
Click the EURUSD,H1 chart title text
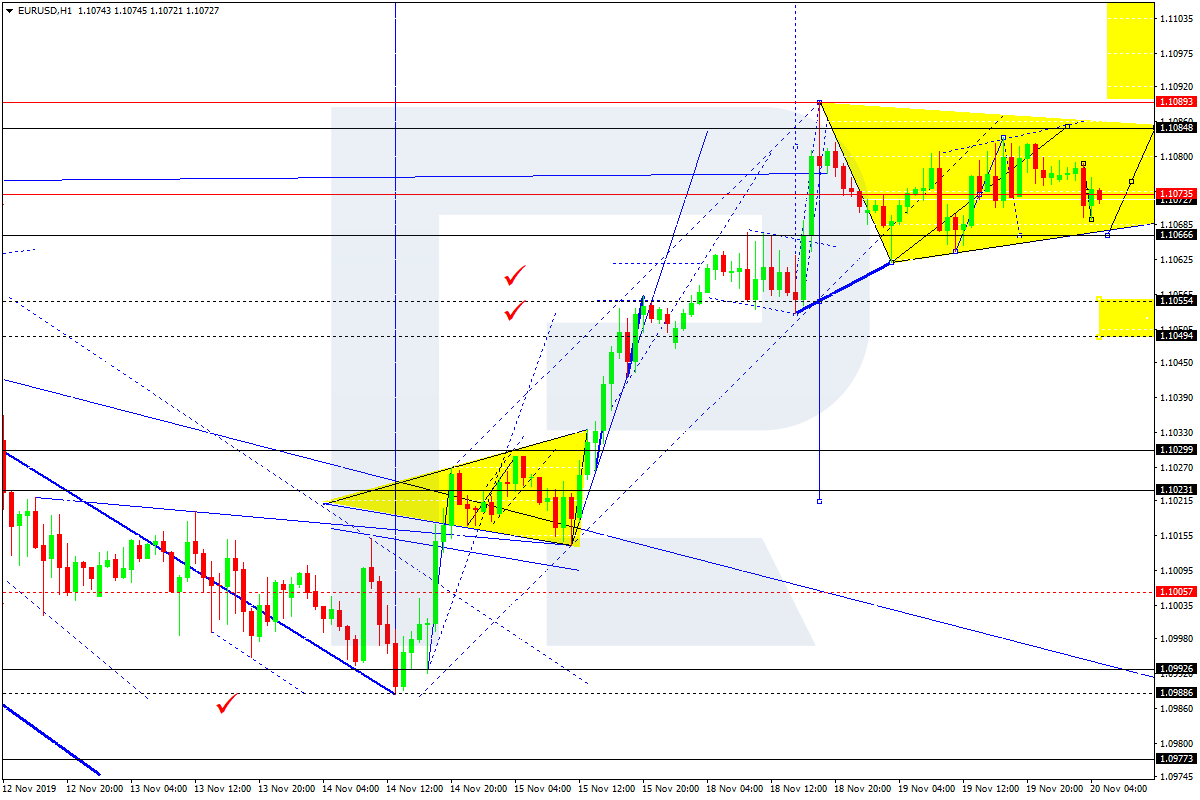click(45, 10)
